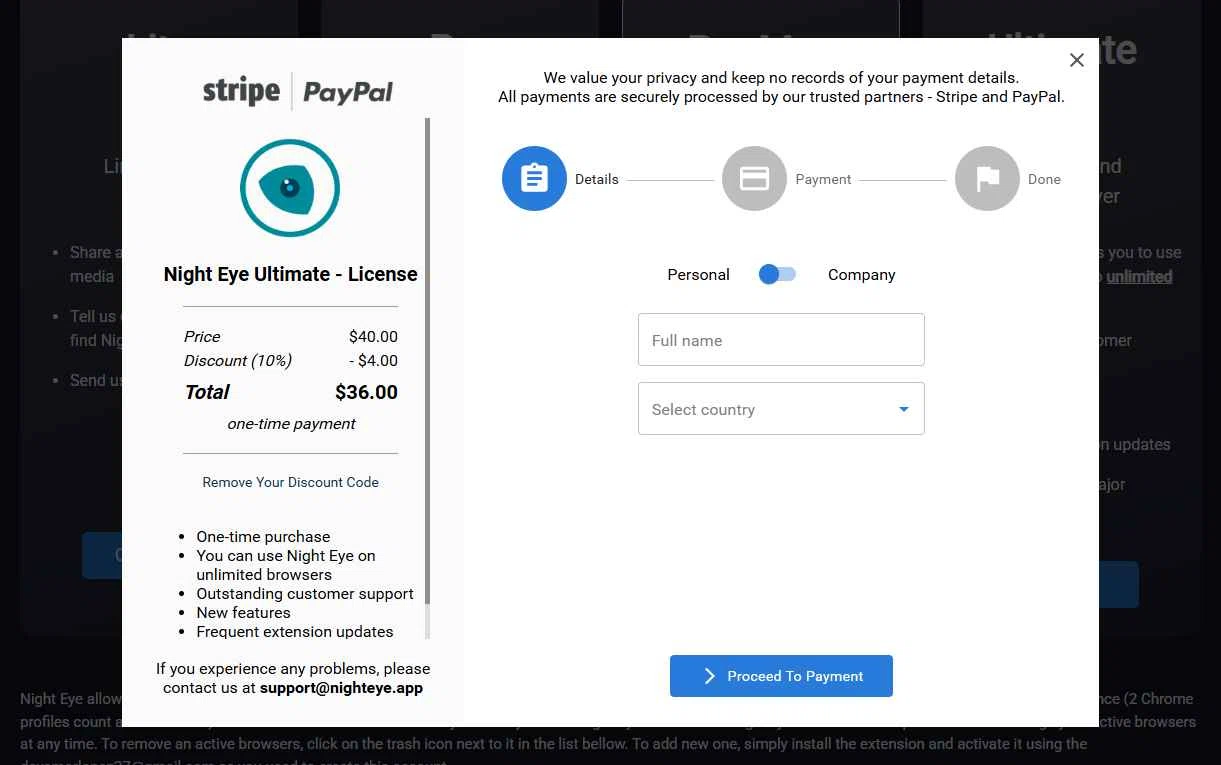This screenshot has width=1221, height=765.
Task: Click the Payment step label
Action: 823,179
